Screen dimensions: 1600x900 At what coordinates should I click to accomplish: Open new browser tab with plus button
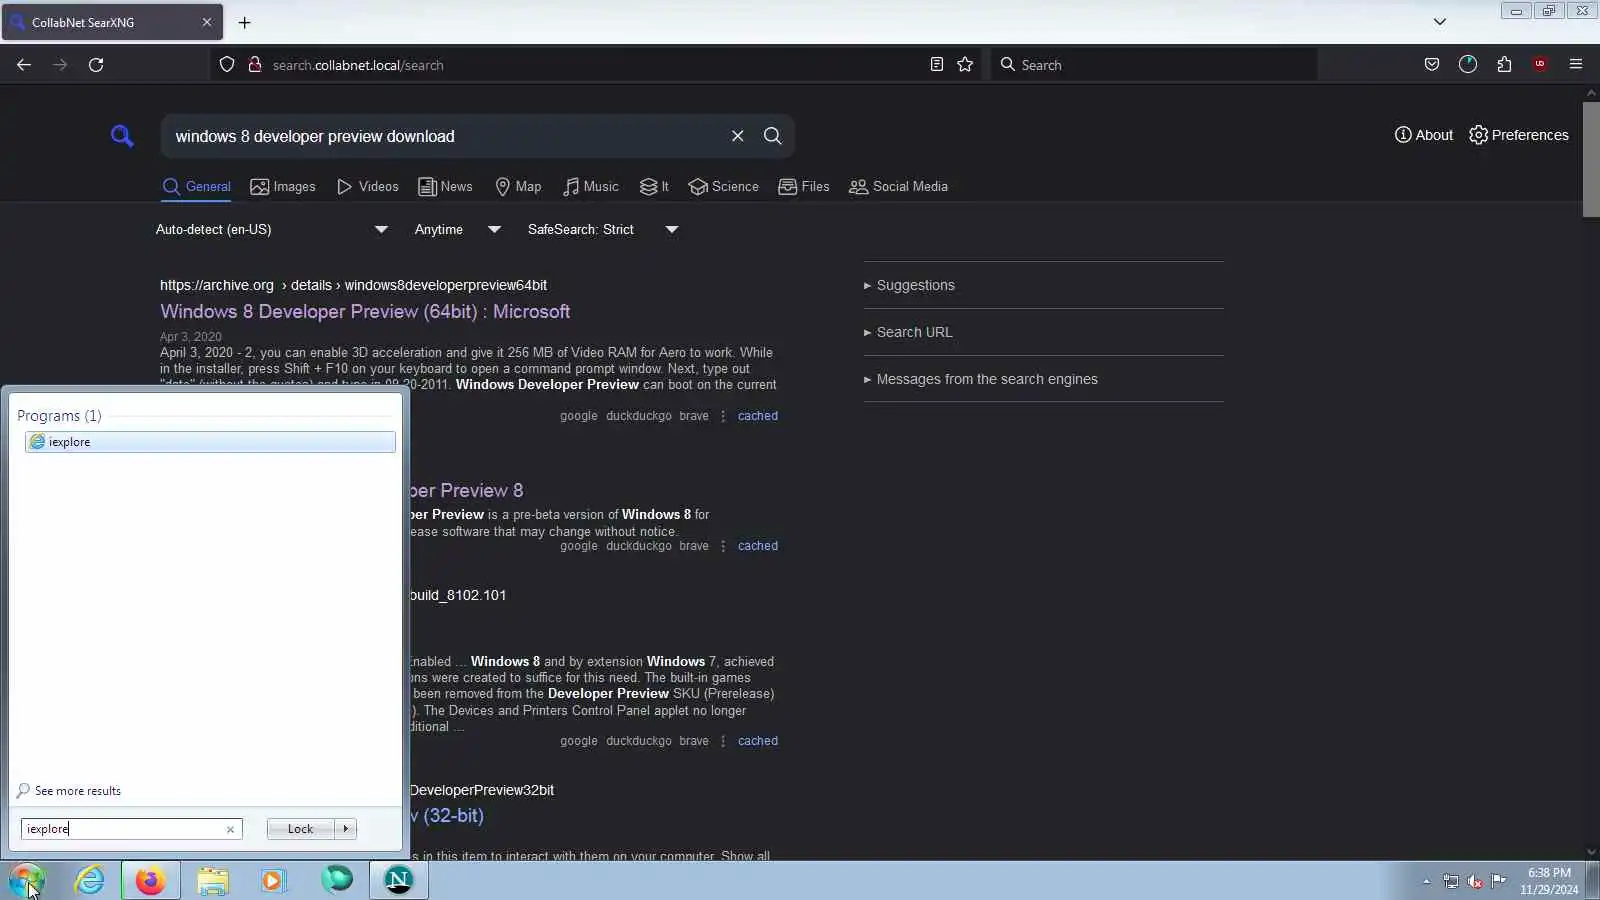click(x=245, y=22)
